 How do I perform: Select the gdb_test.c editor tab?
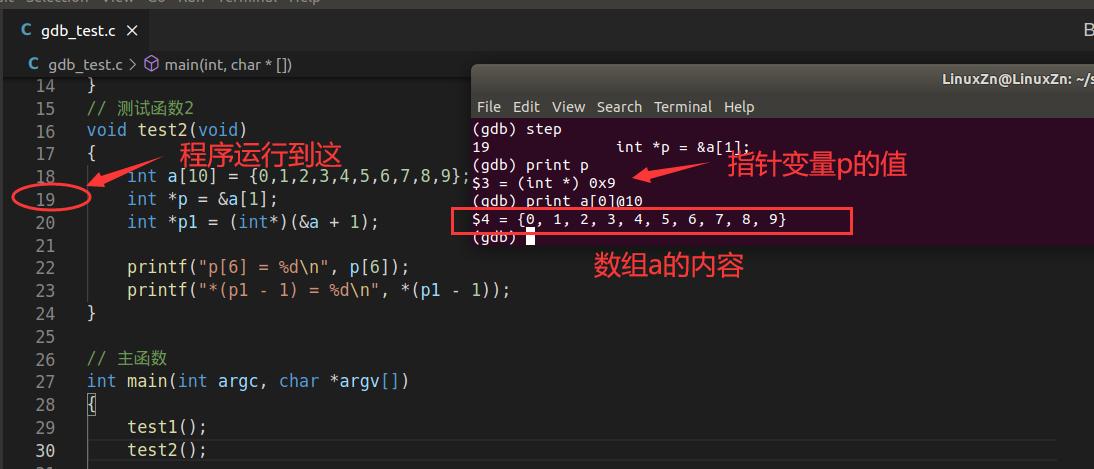pyautogui.click(x=77, y=31)
